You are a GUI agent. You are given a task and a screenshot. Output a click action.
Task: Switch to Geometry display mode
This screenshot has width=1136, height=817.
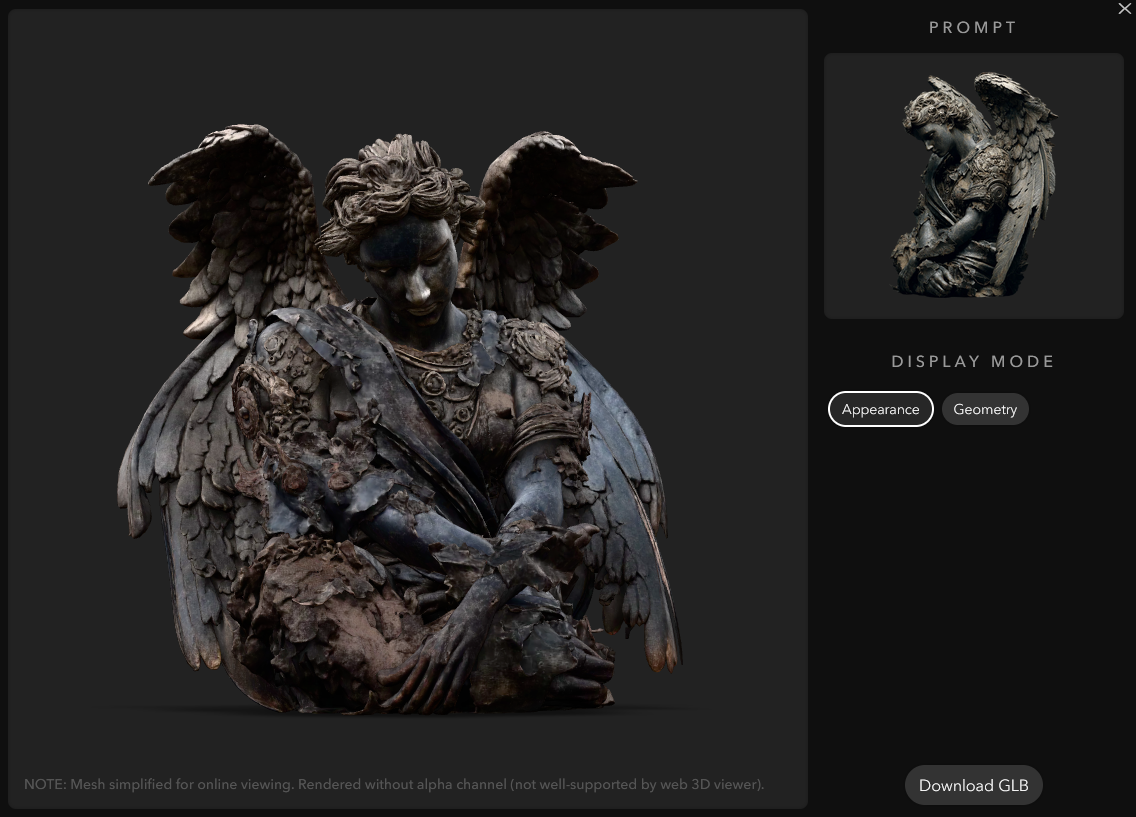click(984, 409)
